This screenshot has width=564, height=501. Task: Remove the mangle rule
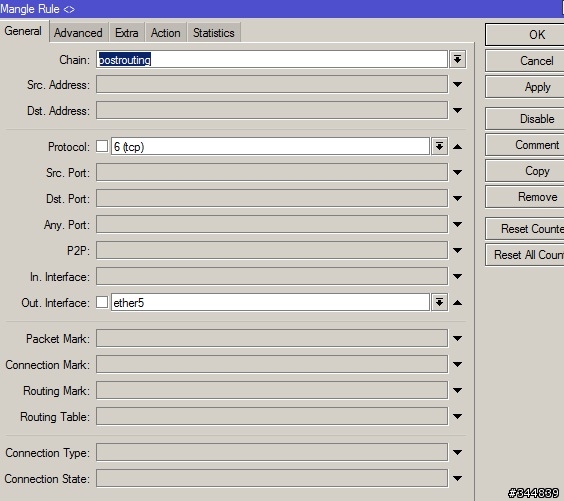pyautogui.click(x=525, y=197)
